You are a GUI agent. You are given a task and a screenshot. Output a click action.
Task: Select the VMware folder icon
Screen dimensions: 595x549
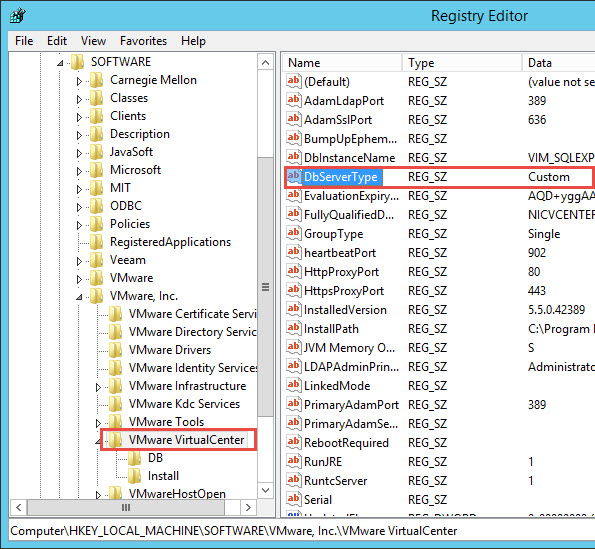pyautogui.click(x=96, y=278)
